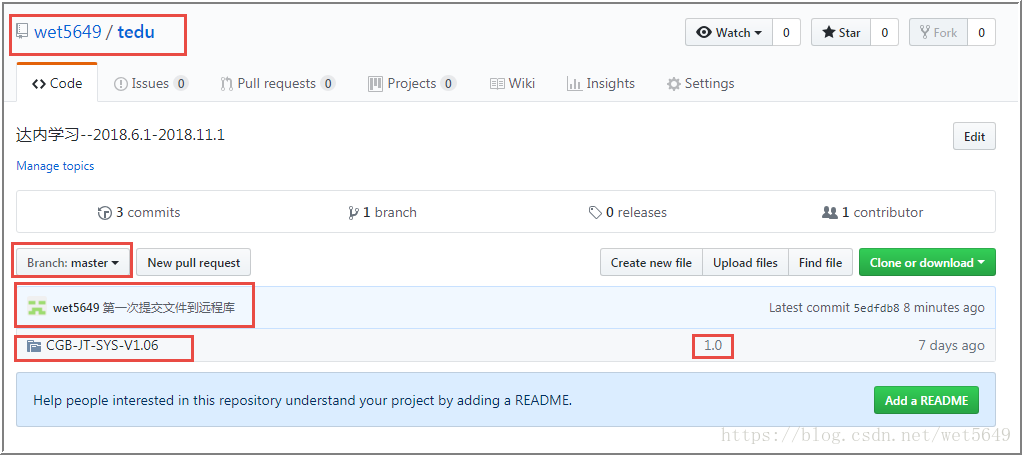Click the Add a README button

(x=926, y=400)
